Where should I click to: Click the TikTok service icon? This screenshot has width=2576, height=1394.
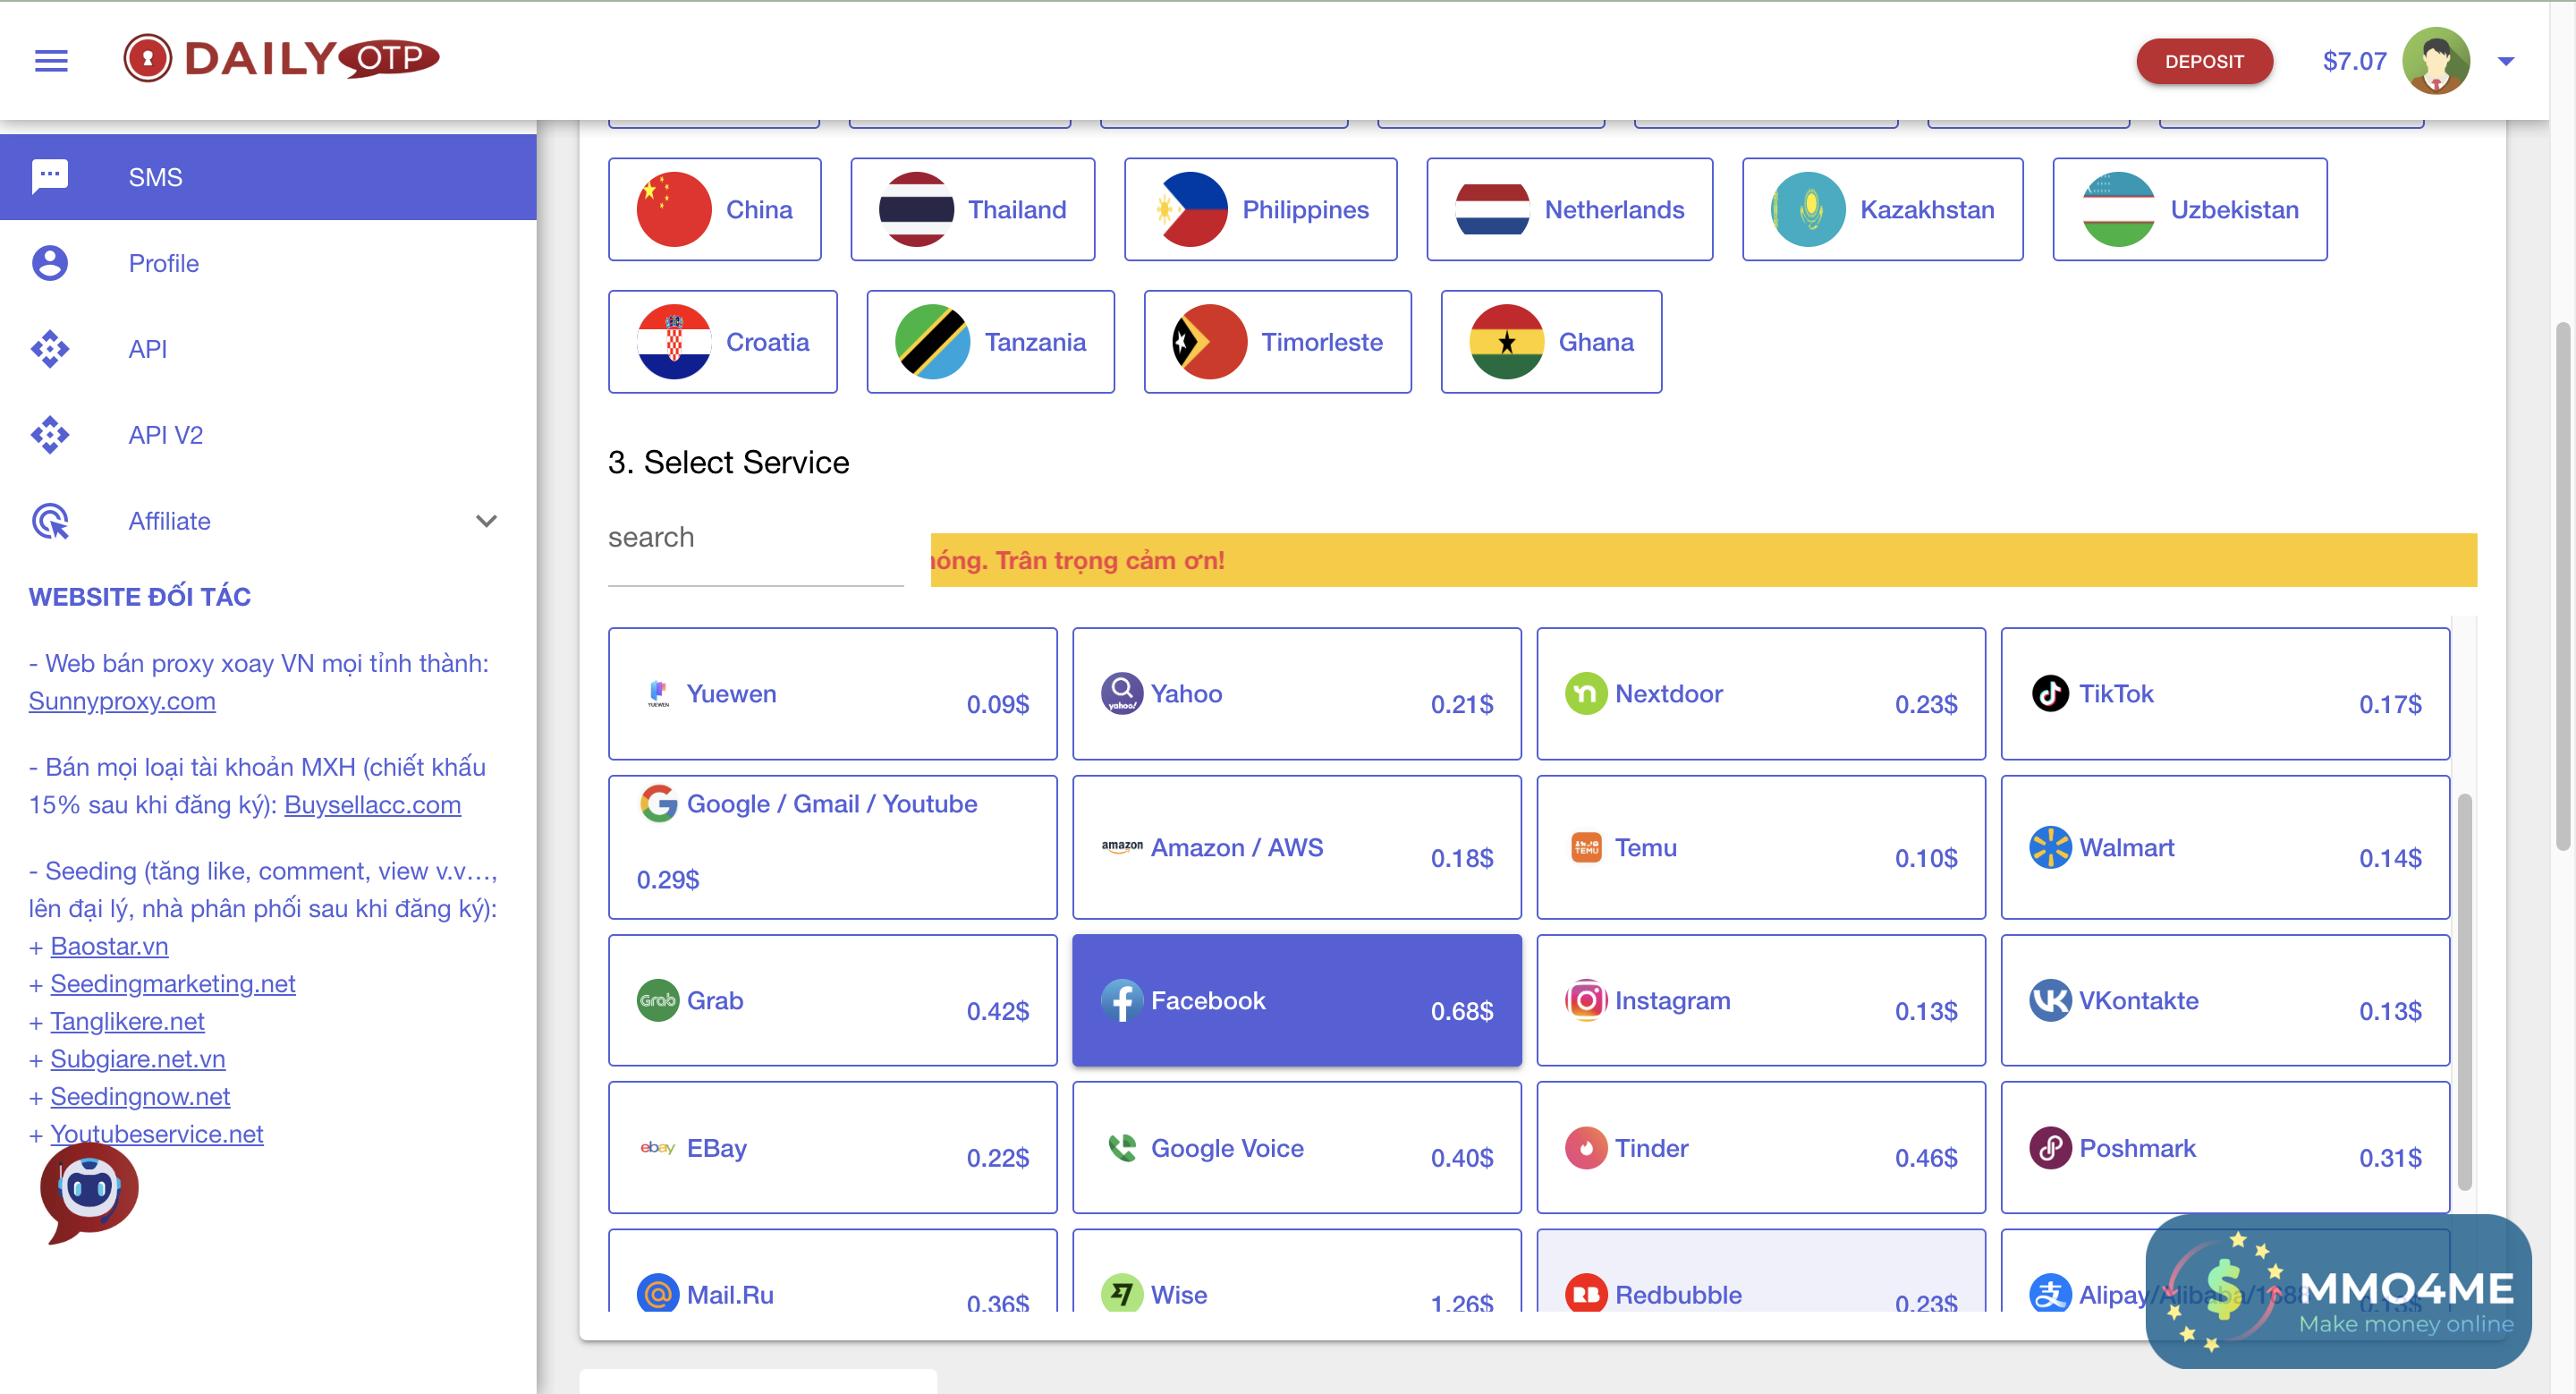[2049, 693]
